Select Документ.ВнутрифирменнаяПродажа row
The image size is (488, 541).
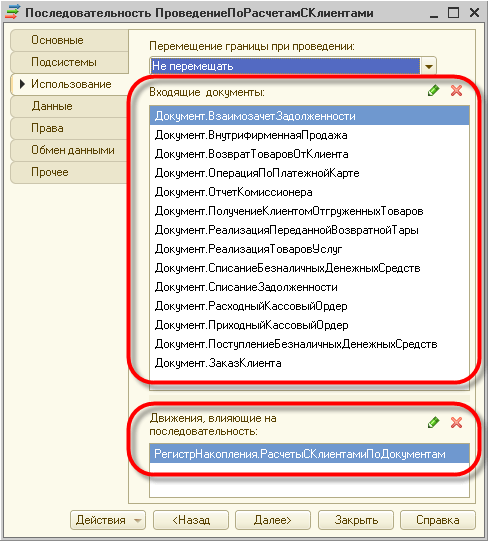point(309,135)
